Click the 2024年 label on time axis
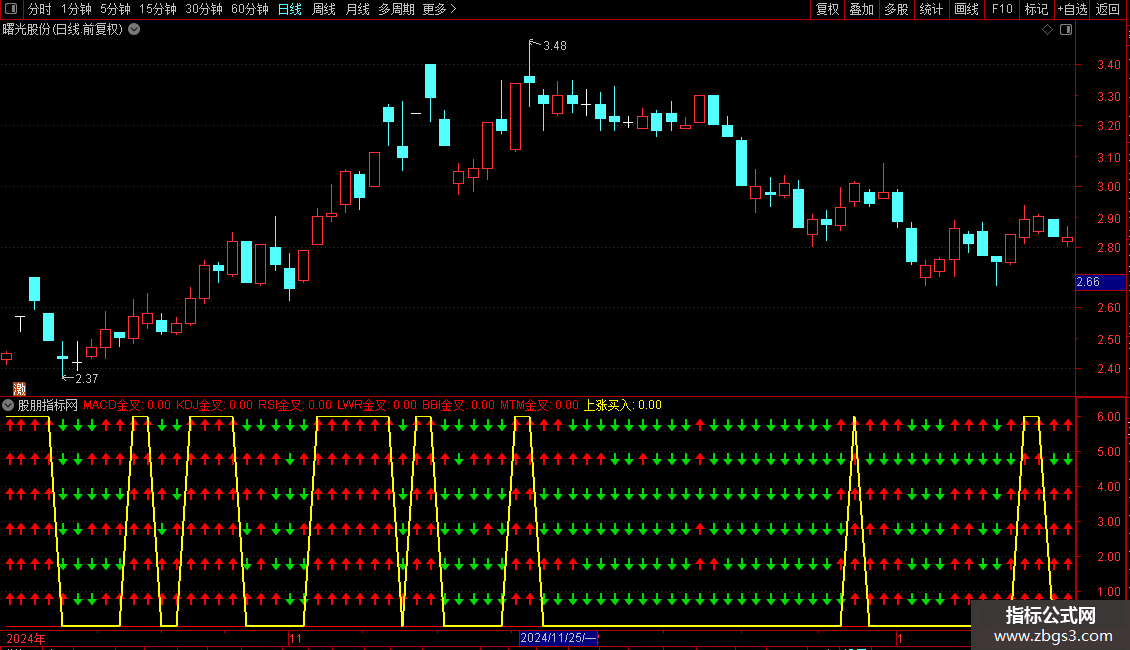Image resolution: width=1130 pixels, height=650 pixels. click(x=26, y=638)
